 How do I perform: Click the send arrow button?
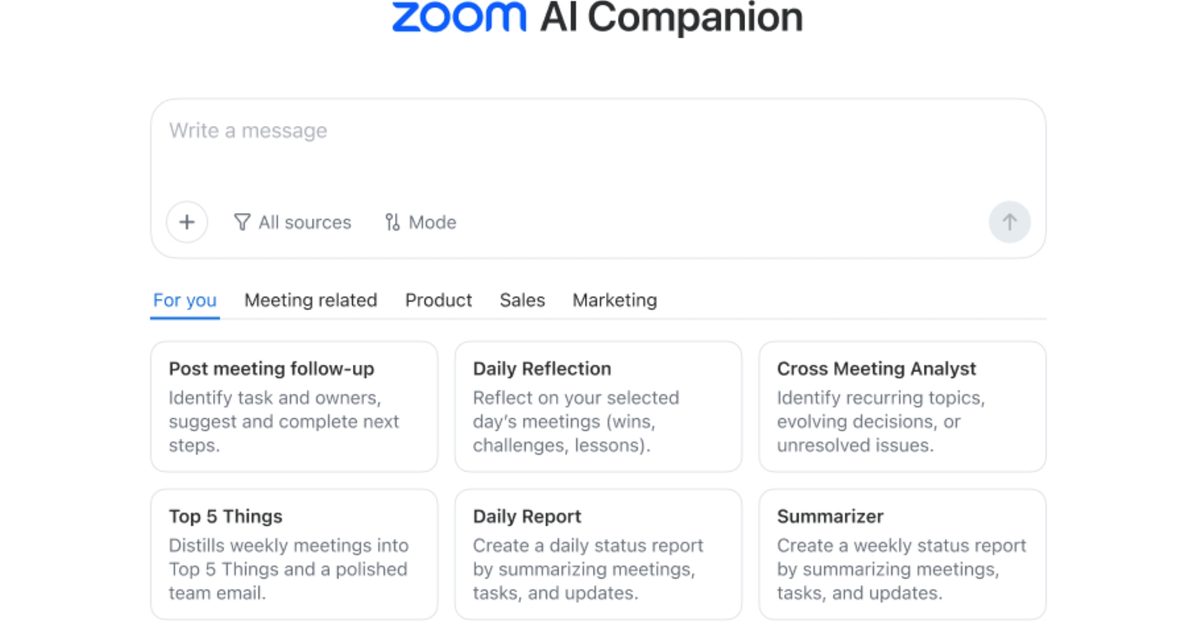coord(1009,222)
